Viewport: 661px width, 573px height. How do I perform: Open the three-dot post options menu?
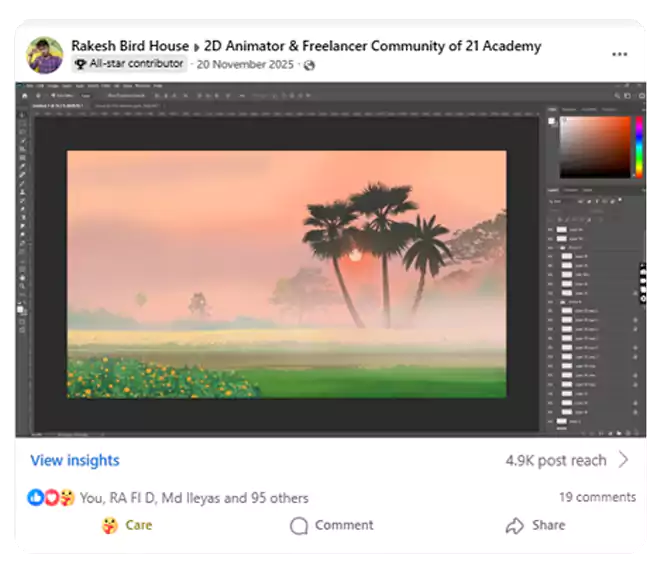click(620, 54)
